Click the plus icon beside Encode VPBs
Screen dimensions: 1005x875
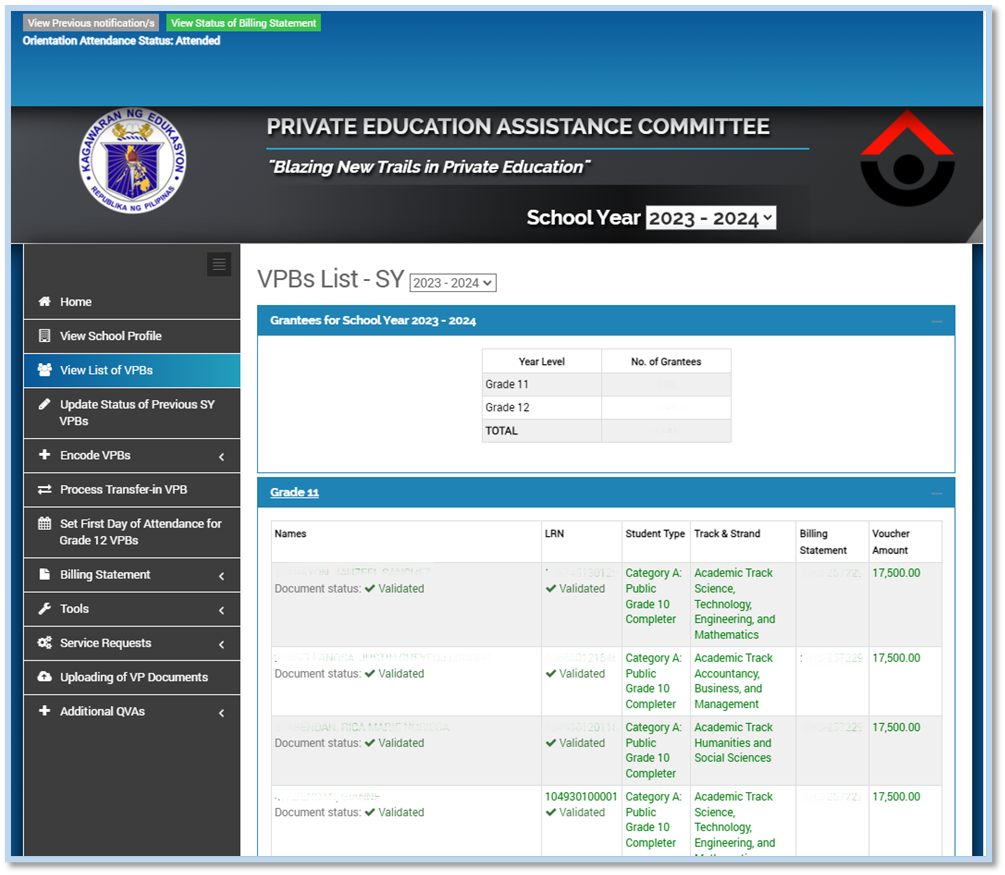click(44, 454)
